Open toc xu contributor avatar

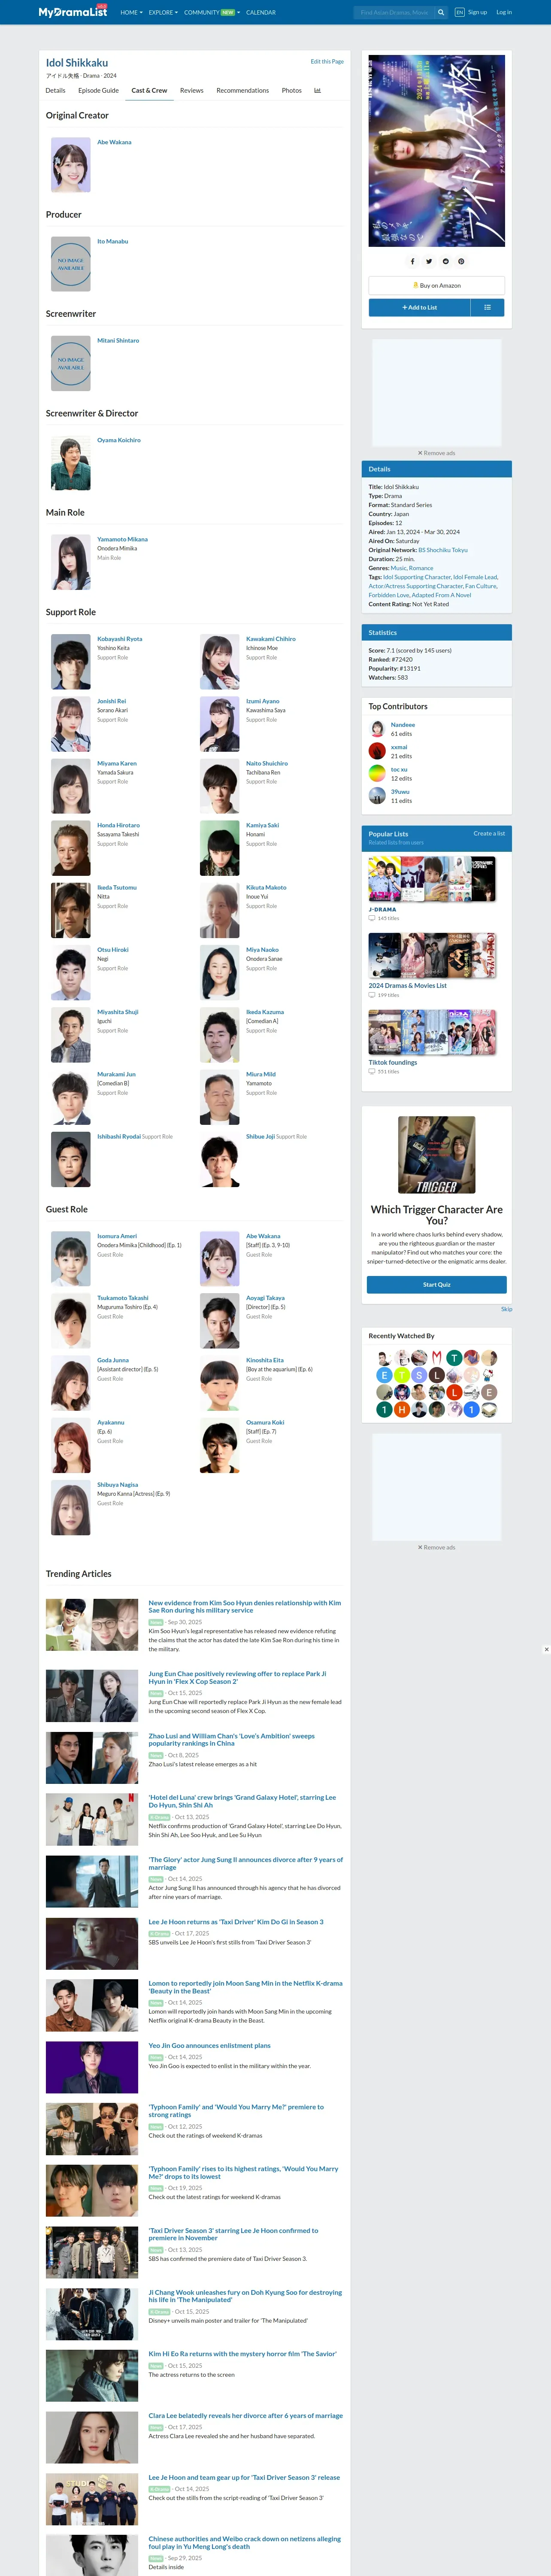pyautogui.click(x=377, y=773)
